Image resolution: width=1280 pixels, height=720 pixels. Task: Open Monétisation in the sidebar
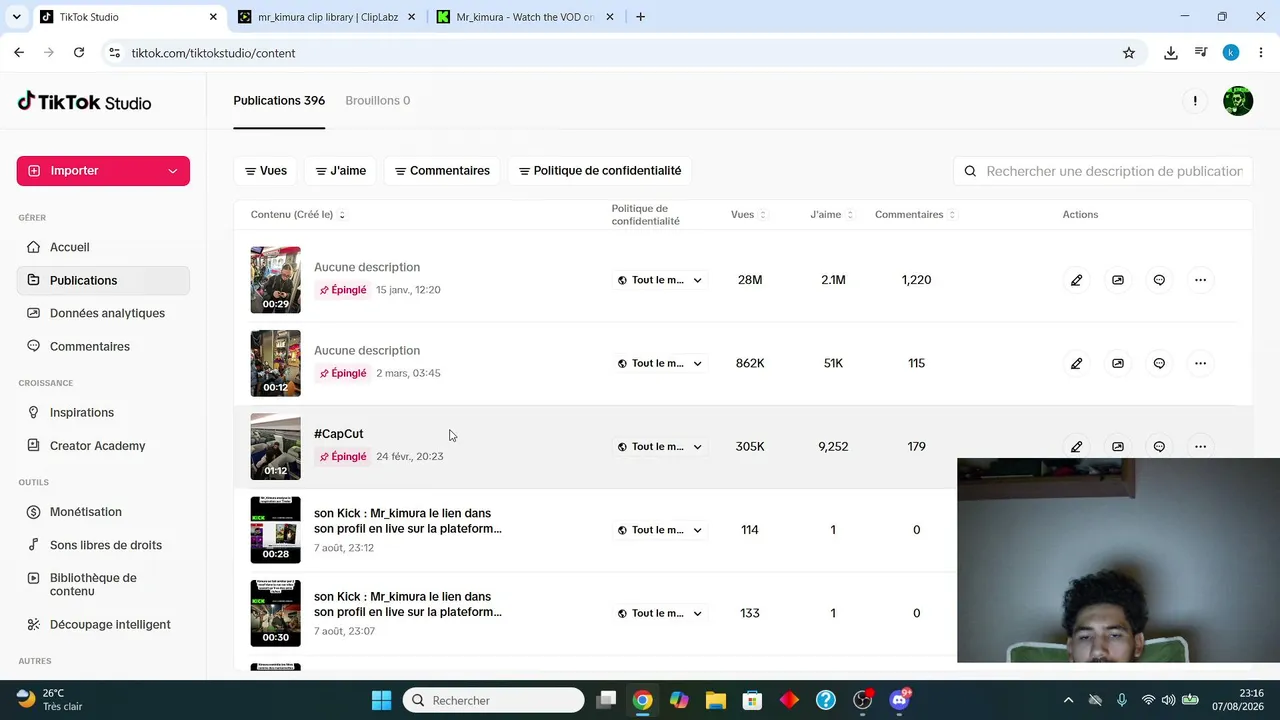pyautogui.click(x=103, y=511)
